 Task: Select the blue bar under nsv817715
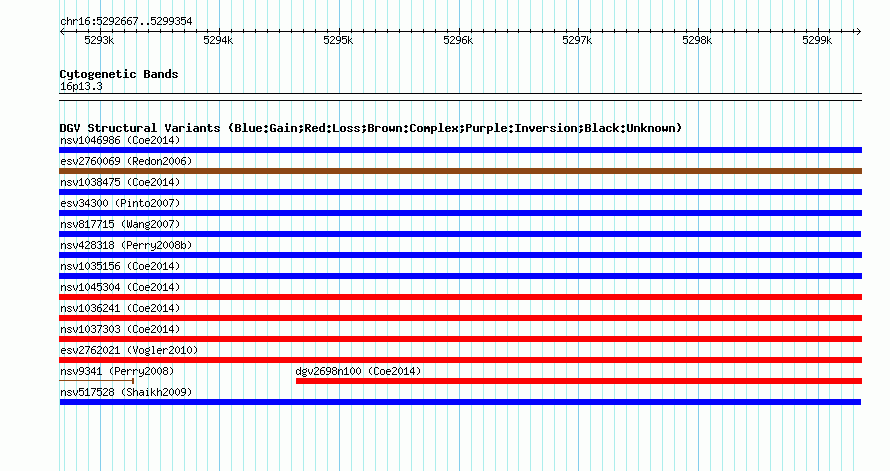coord(460,234)
